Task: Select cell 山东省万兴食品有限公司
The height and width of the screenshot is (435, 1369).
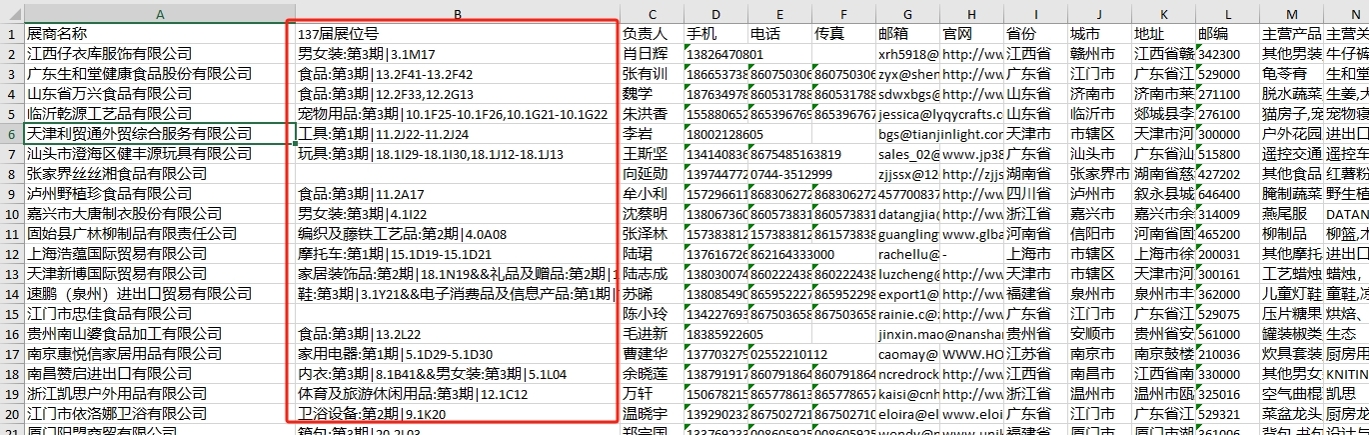Action: coord(159,93)
